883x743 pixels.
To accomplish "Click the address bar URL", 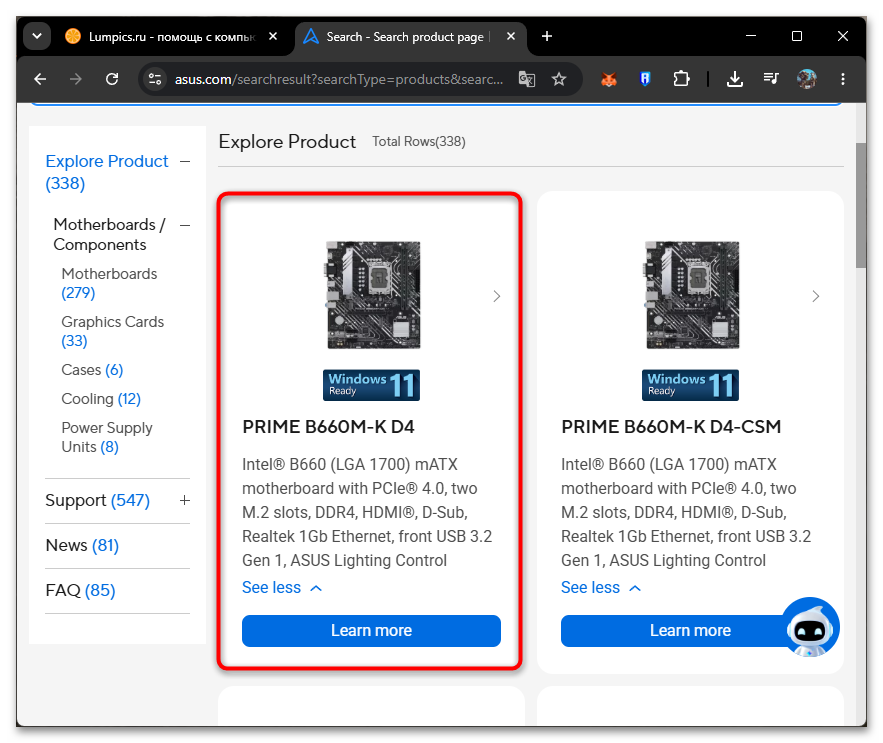I will [x=339, y=79].
